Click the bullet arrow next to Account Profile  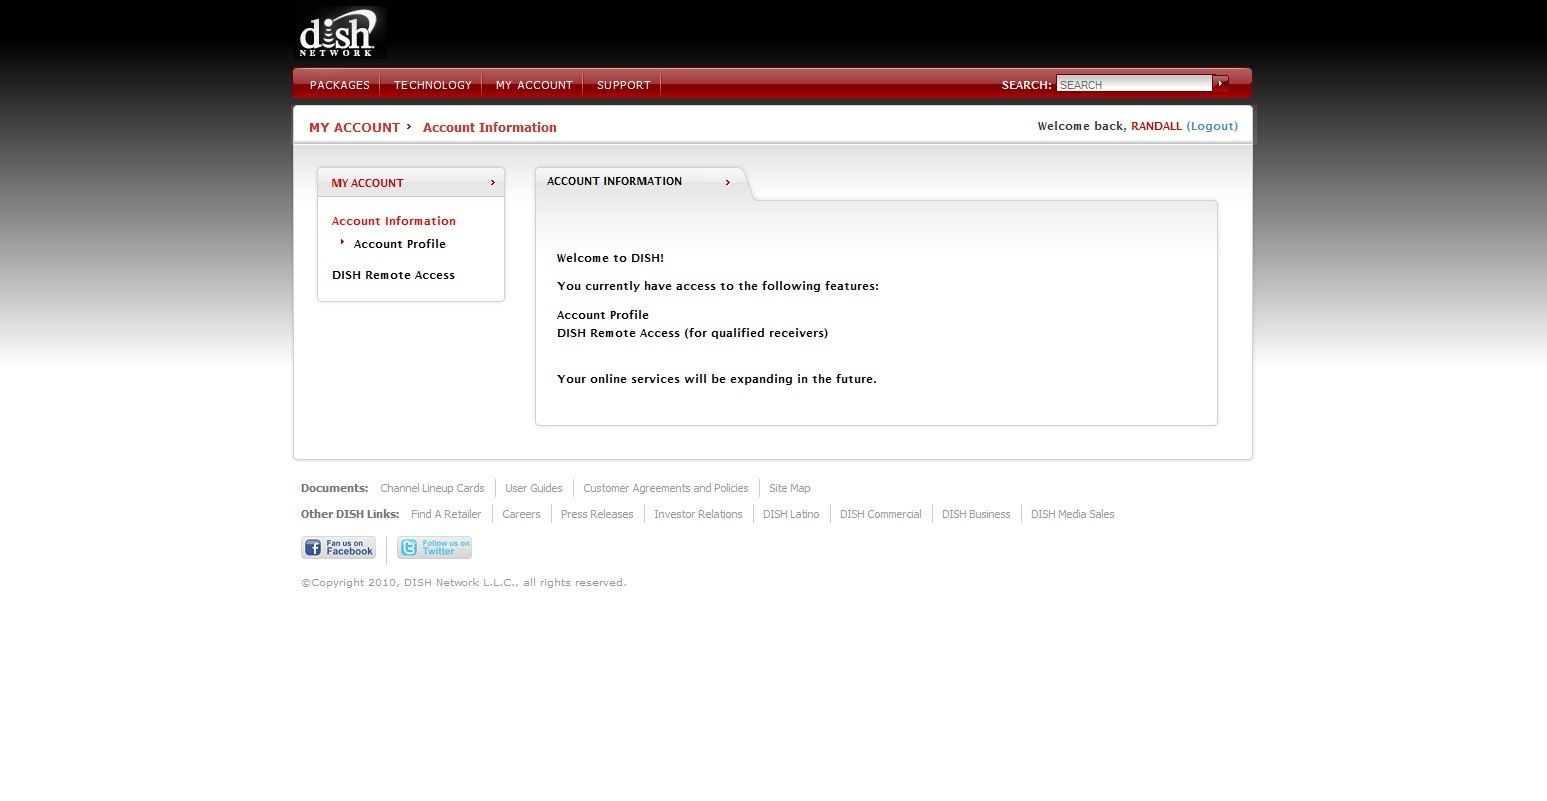click(342, 242)
